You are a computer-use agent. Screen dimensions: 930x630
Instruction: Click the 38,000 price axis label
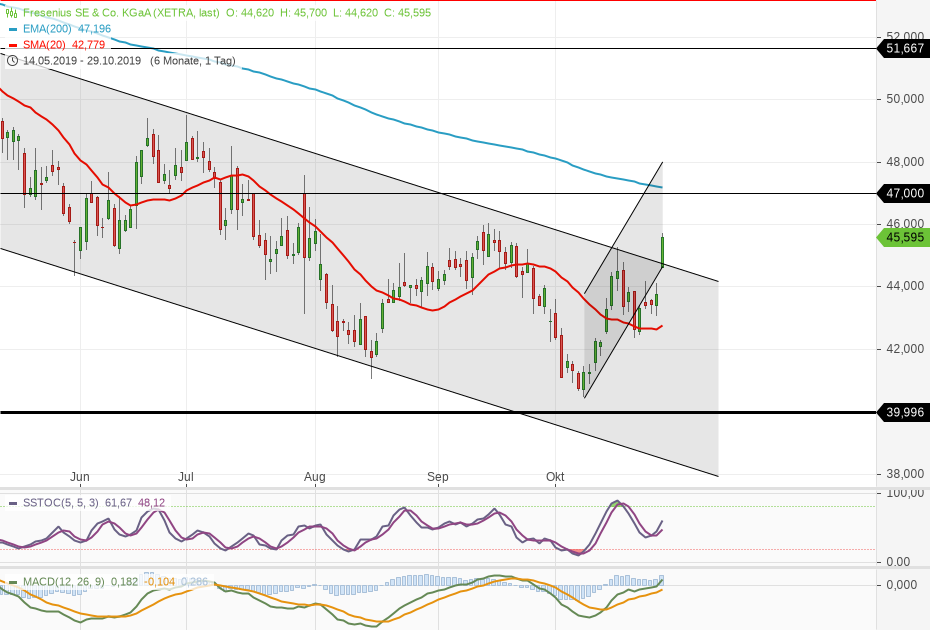904,473
